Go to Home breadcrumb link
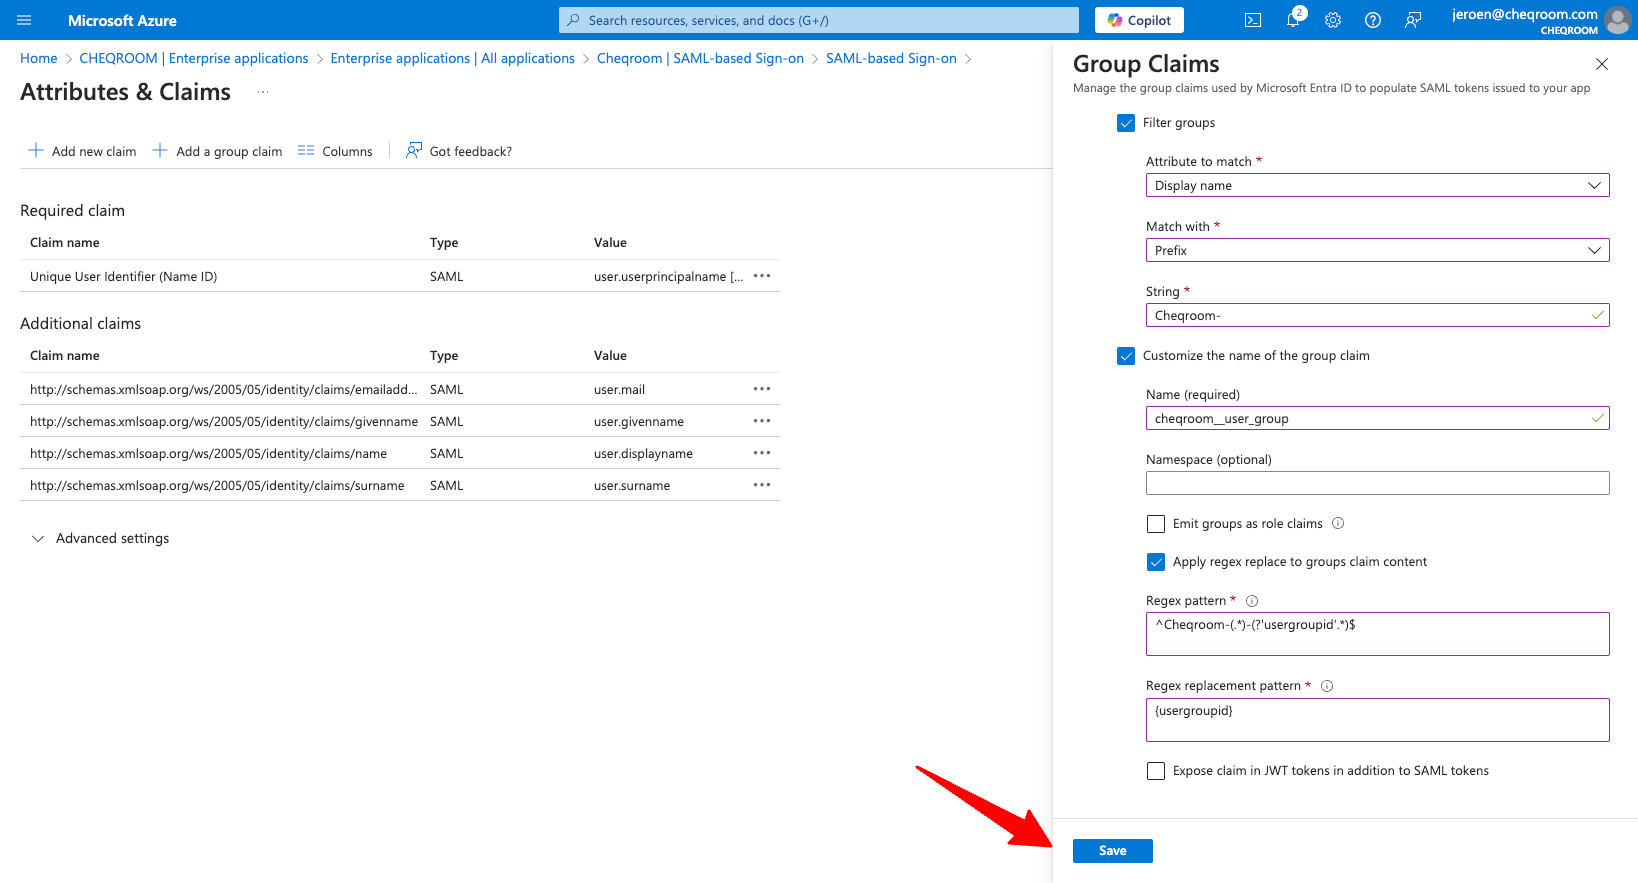 (x=39, y=59)
